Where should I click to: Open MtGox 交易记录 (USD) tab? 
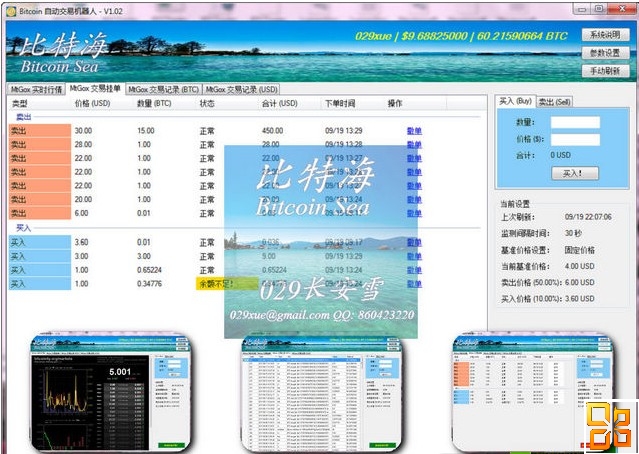tap(240, 89)
